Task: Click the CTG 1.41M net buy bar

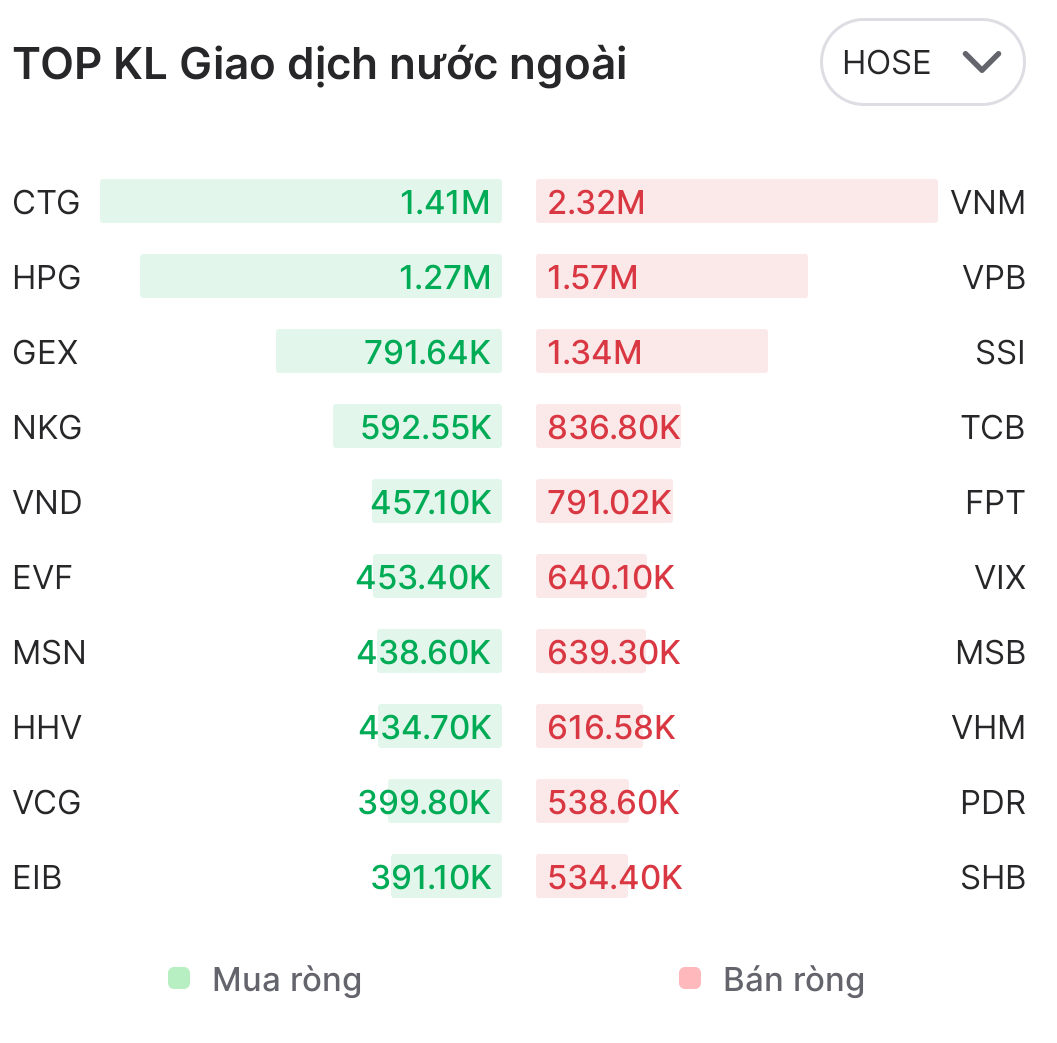Action: coord(300,202)
